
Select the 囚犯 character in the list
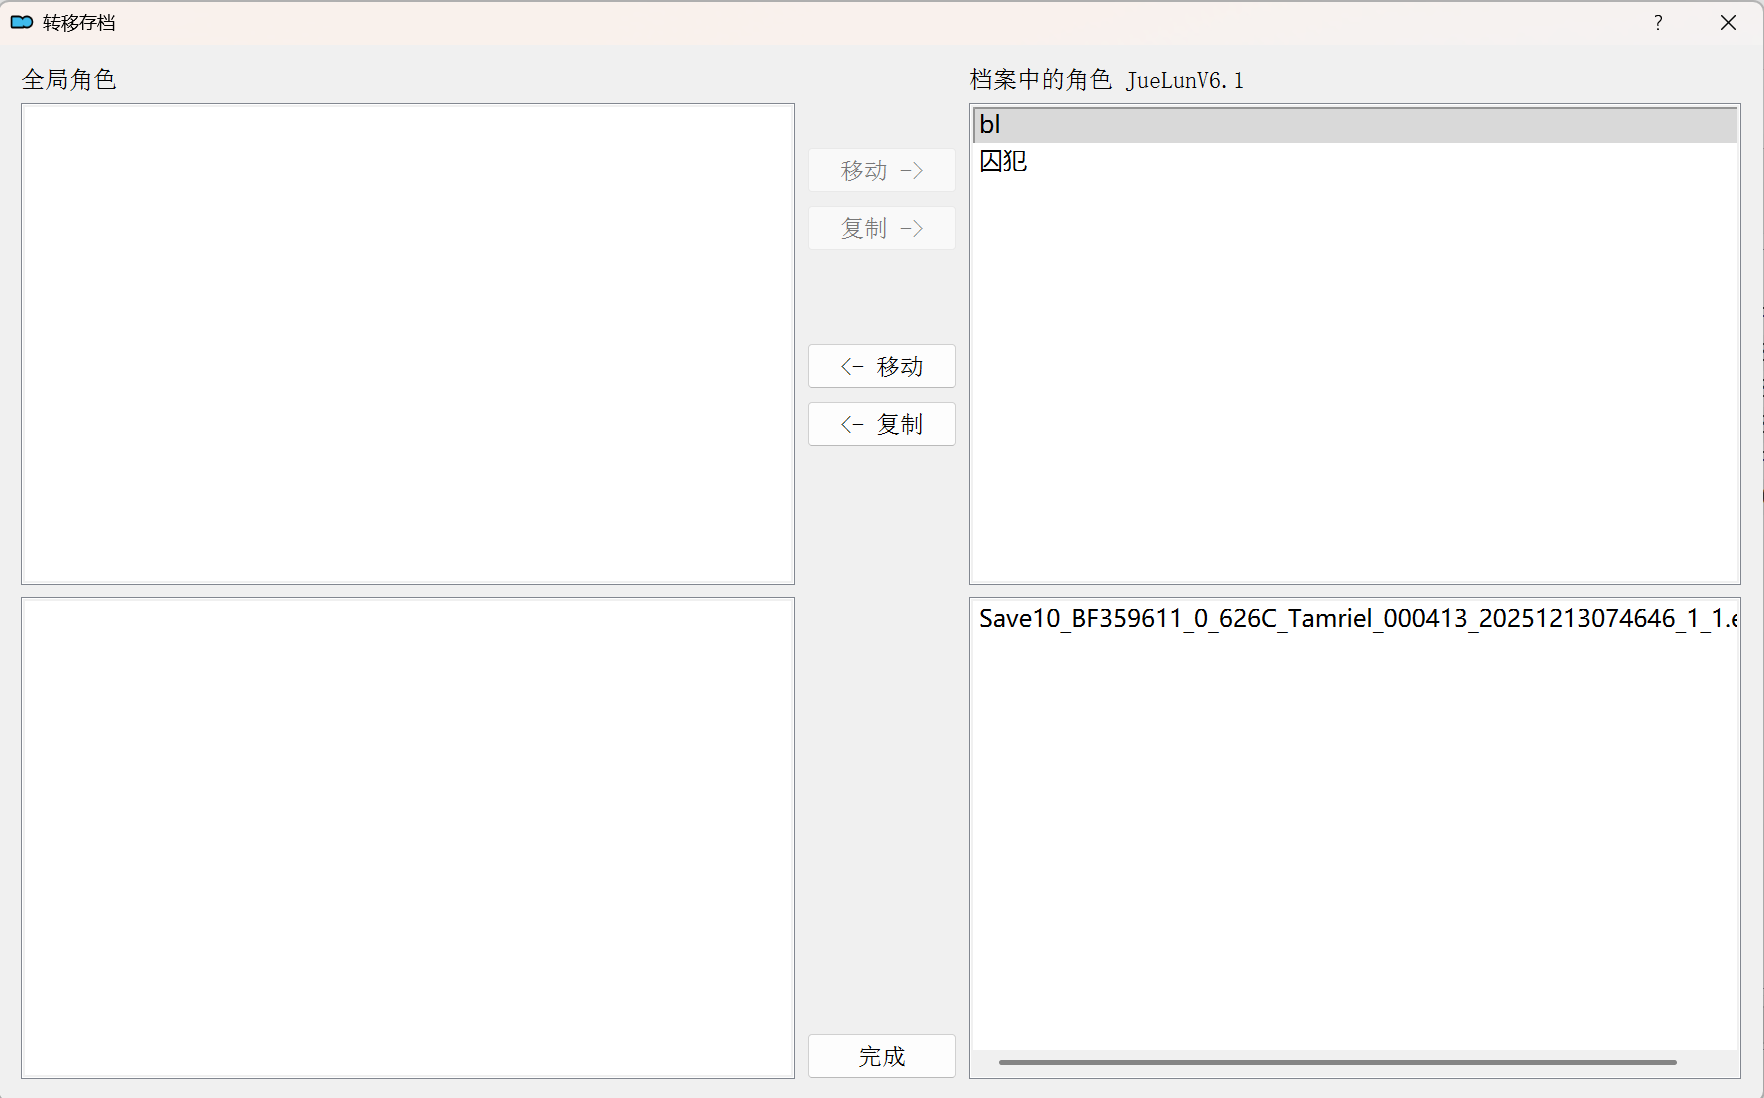click(x=1003, y=161)
